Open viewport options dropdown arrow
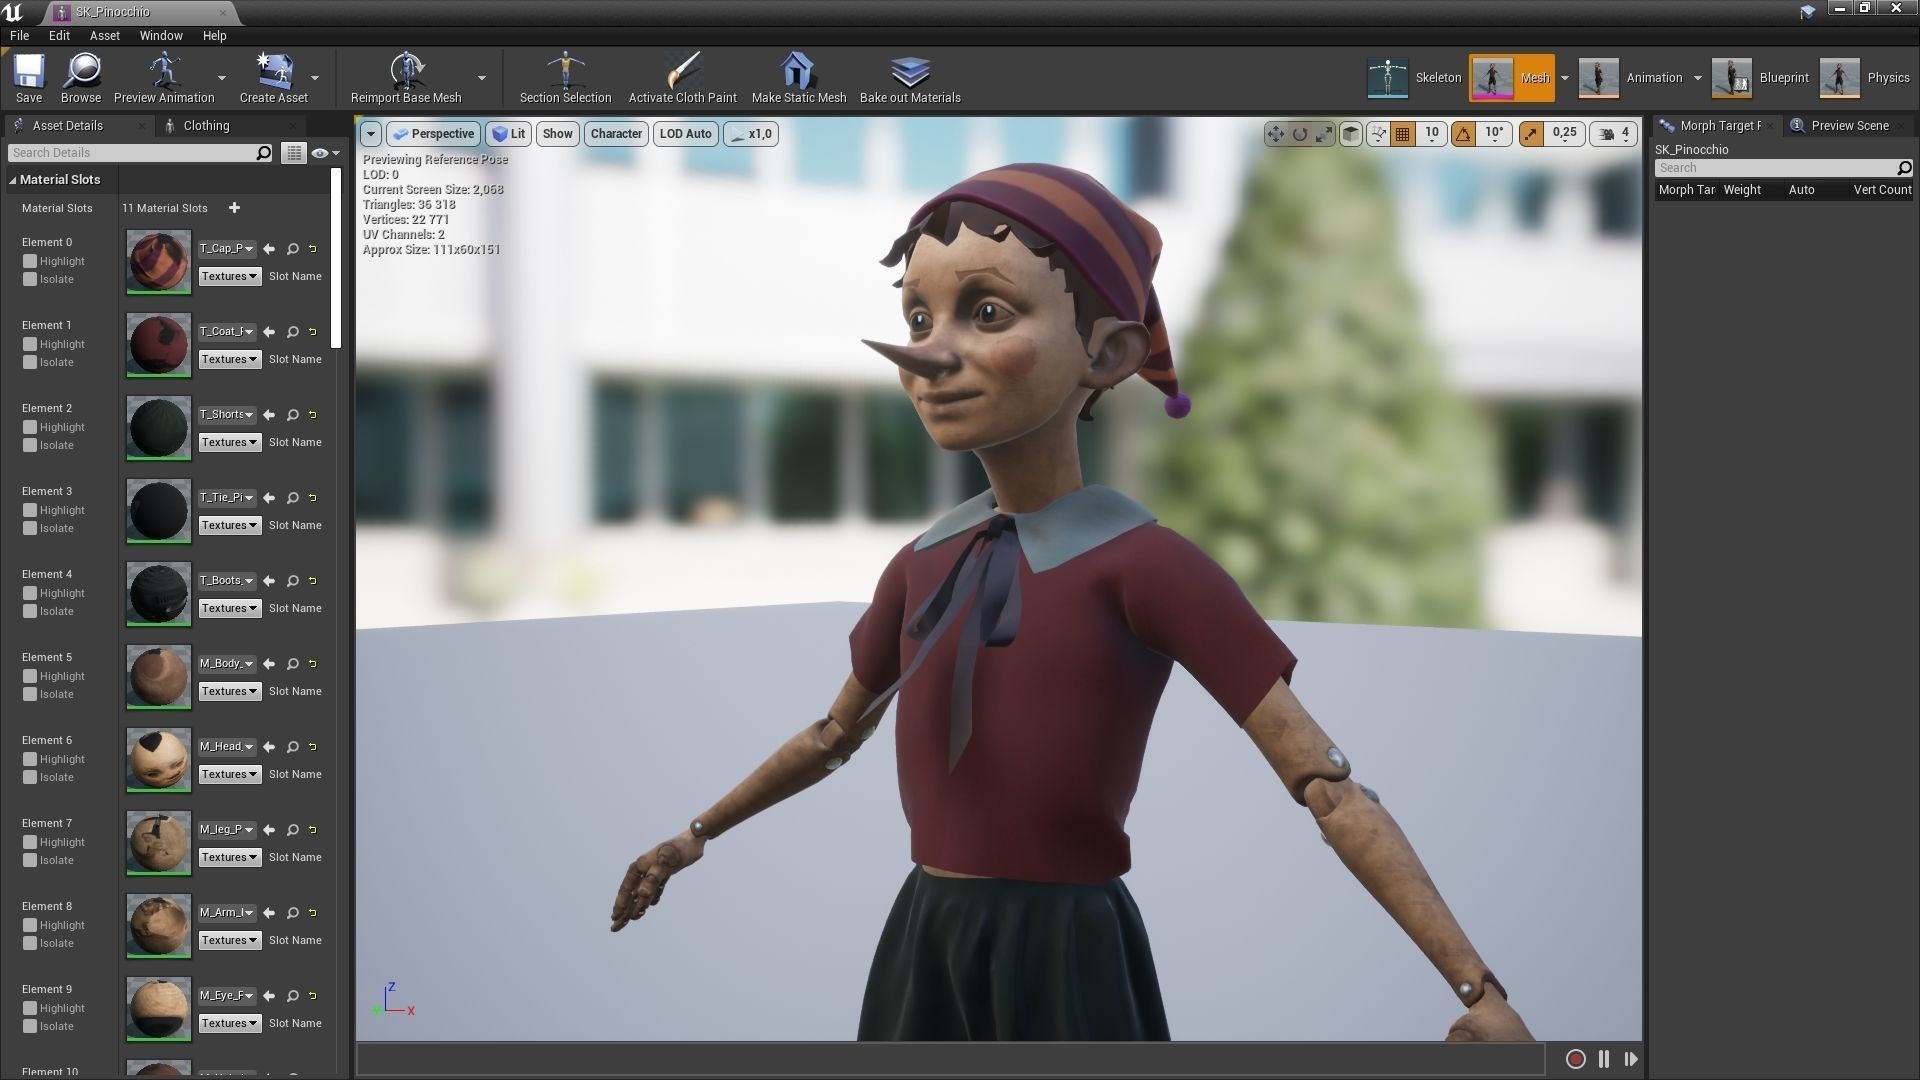 point(371,134)
